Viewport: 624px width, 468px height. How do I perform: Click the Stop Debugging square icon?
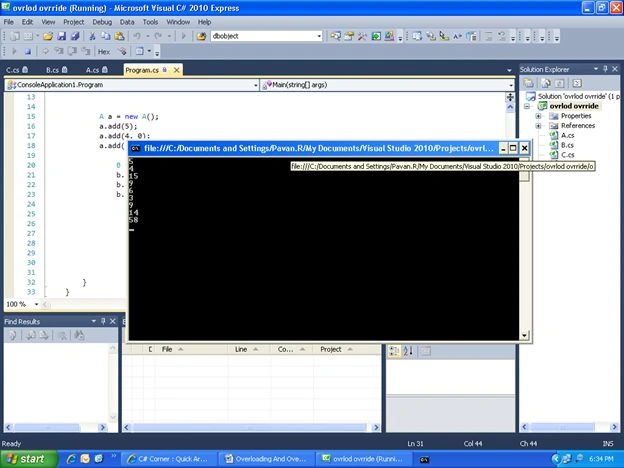click(x=27, y=51)
